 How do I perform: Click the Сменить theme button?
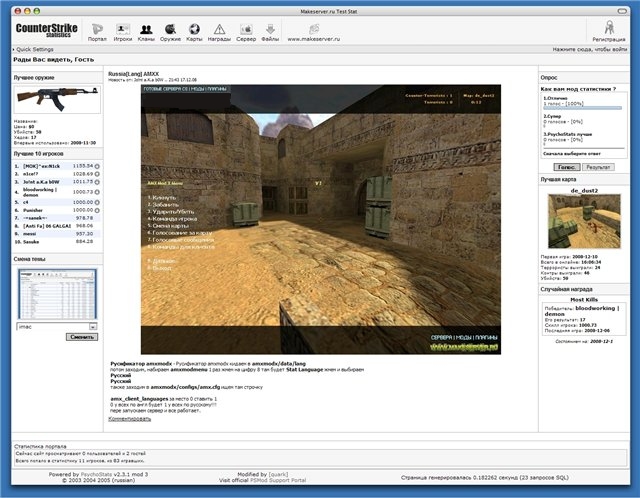point(82,337)
